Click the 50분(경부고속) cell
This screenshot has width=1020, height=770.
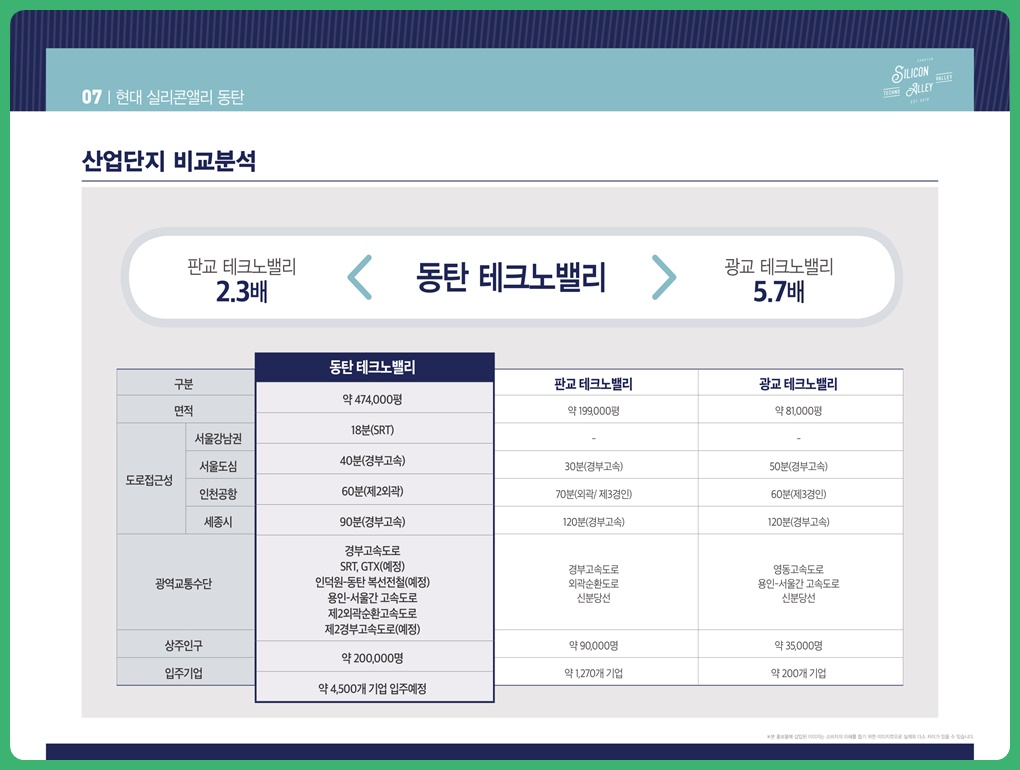798,466
